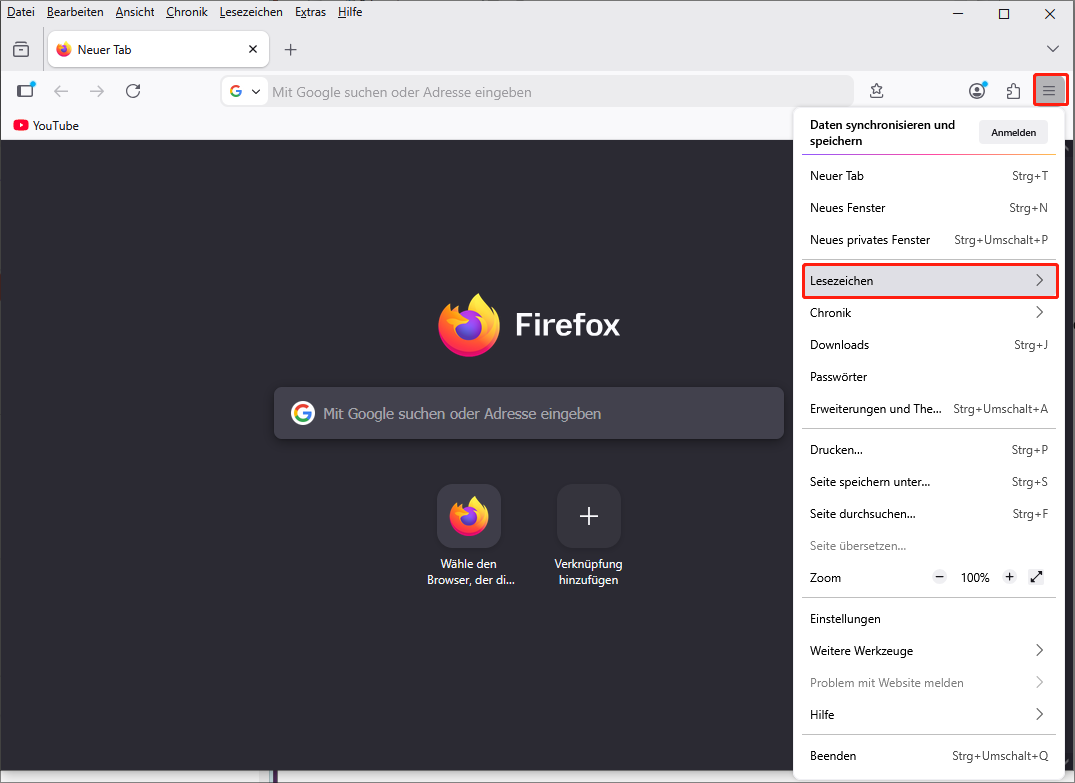
Task: Click the bookmark star icon in address bar
Action: click(x=876, y=91)
